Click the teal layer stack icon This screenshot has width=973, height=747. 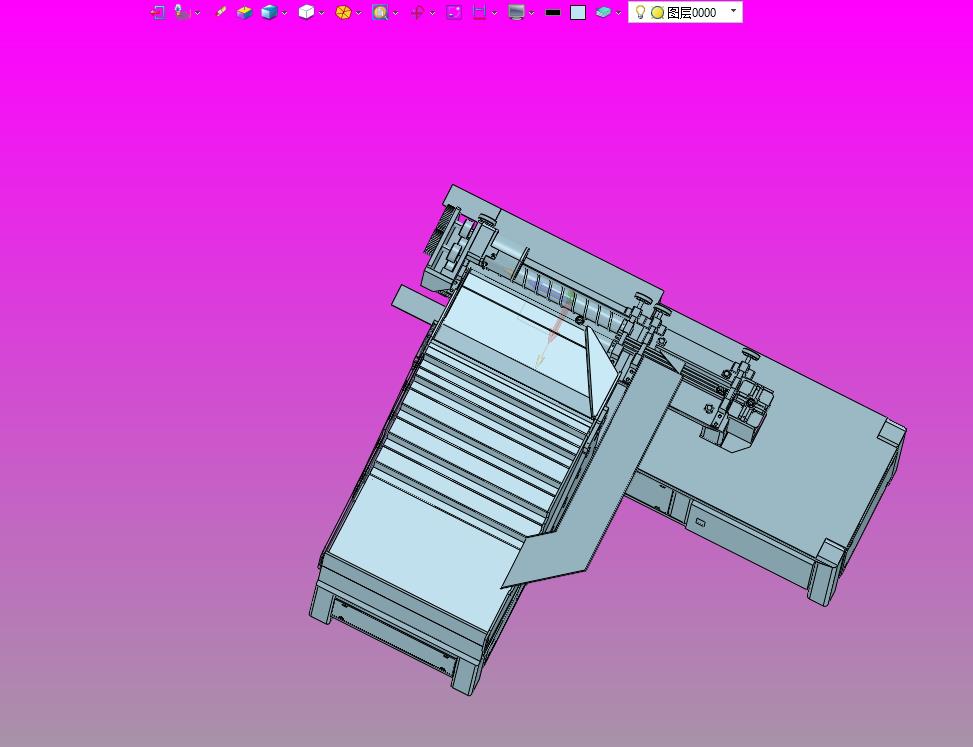[603, 12]
